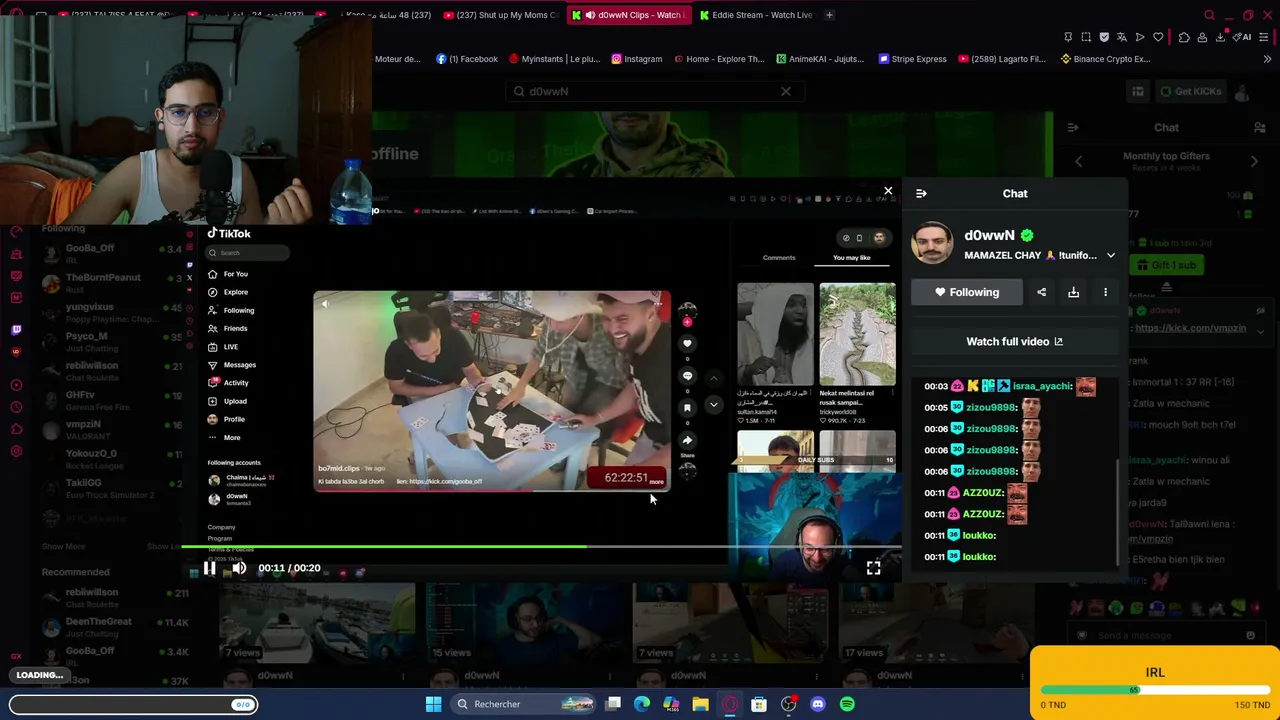Open browser profile icon
Viewport: 1280px width, 720px height.
1203,37
